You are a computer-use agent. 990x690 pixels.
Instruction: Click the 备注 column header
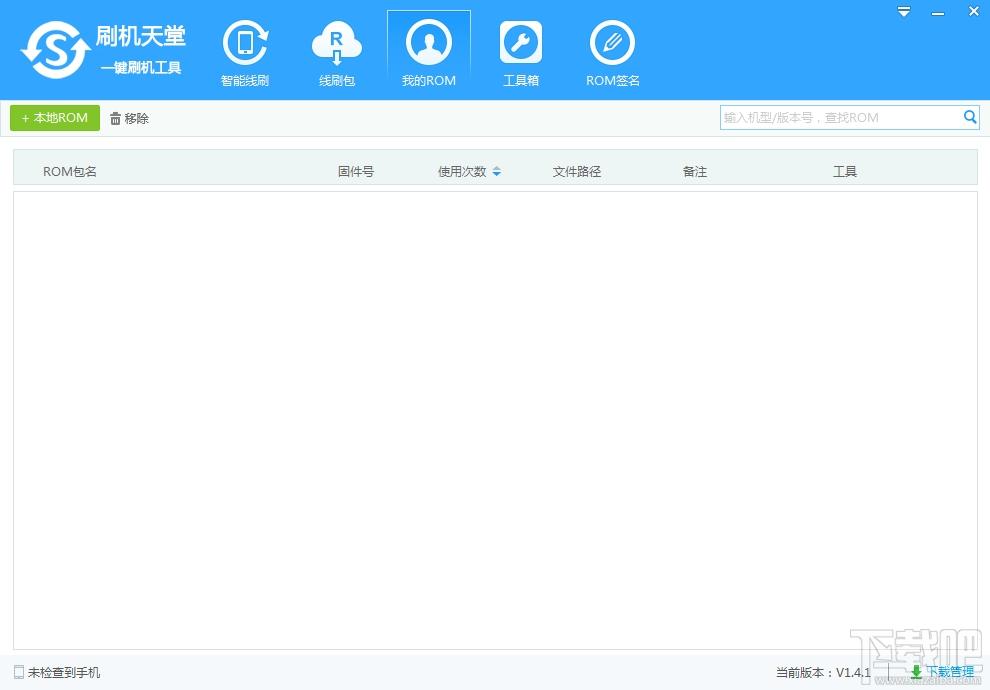[695, 172]
